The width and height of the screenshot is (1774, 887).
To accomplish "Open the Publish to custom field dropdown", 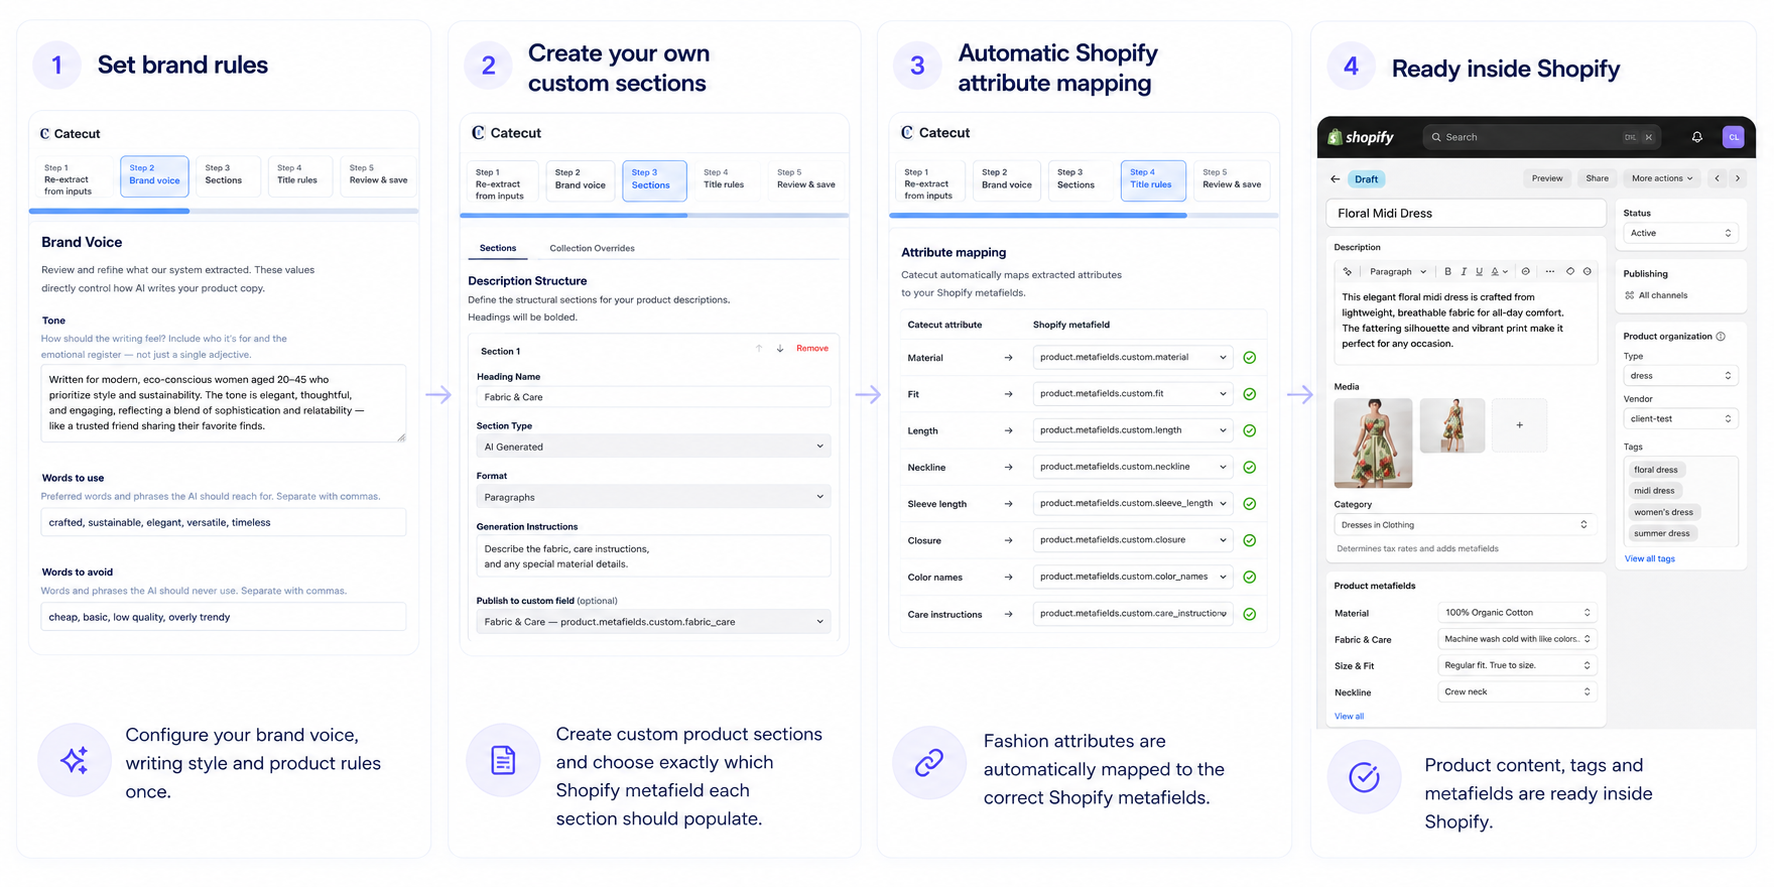I will (653, 622).
